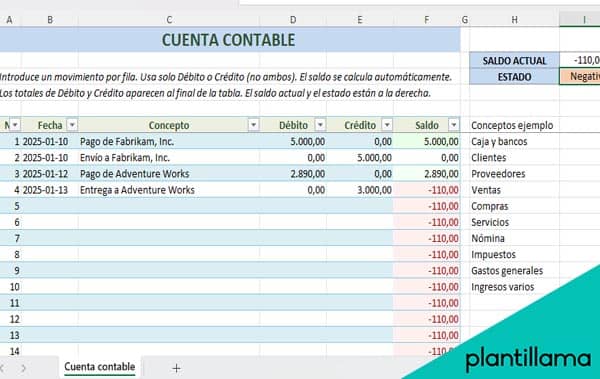Screen dimensions: 600x379
Task: Select the -110,00 saldo cell in row 4
Action: pos(427,190)
